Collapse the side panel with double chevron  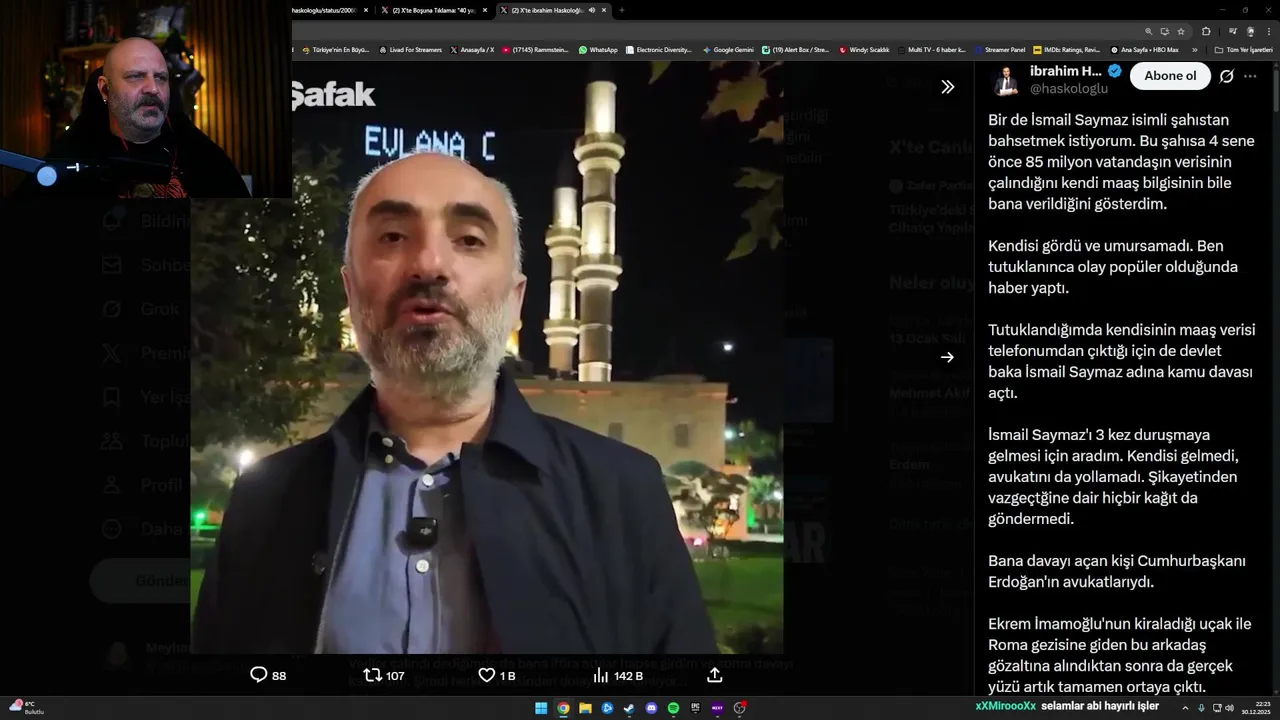click(947, 87)
